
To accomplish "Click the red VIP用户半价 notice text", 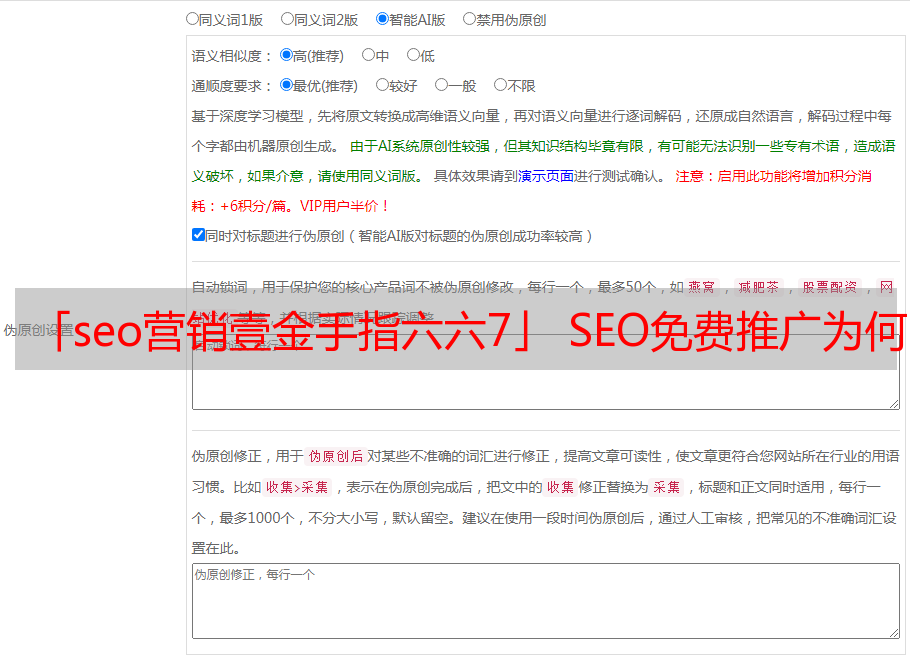I will click(344, 206).
